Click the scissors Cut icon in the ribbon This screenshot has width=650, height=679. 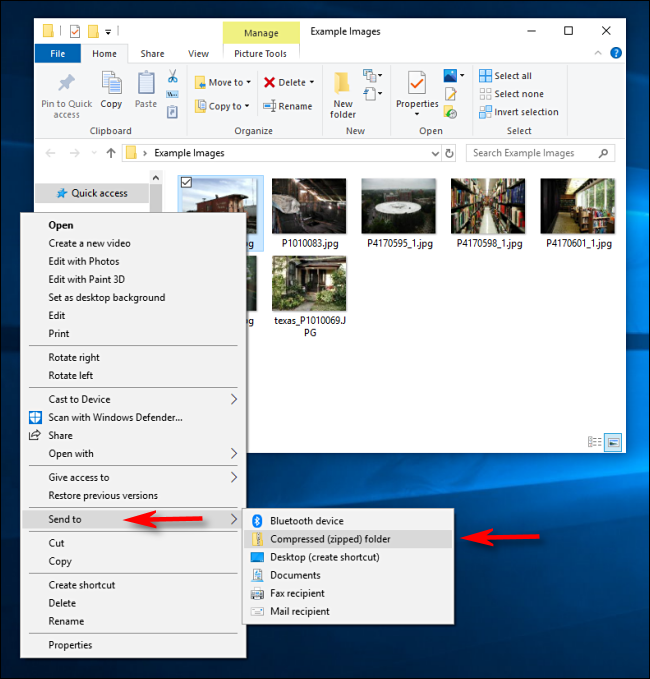tap(173, 77)
